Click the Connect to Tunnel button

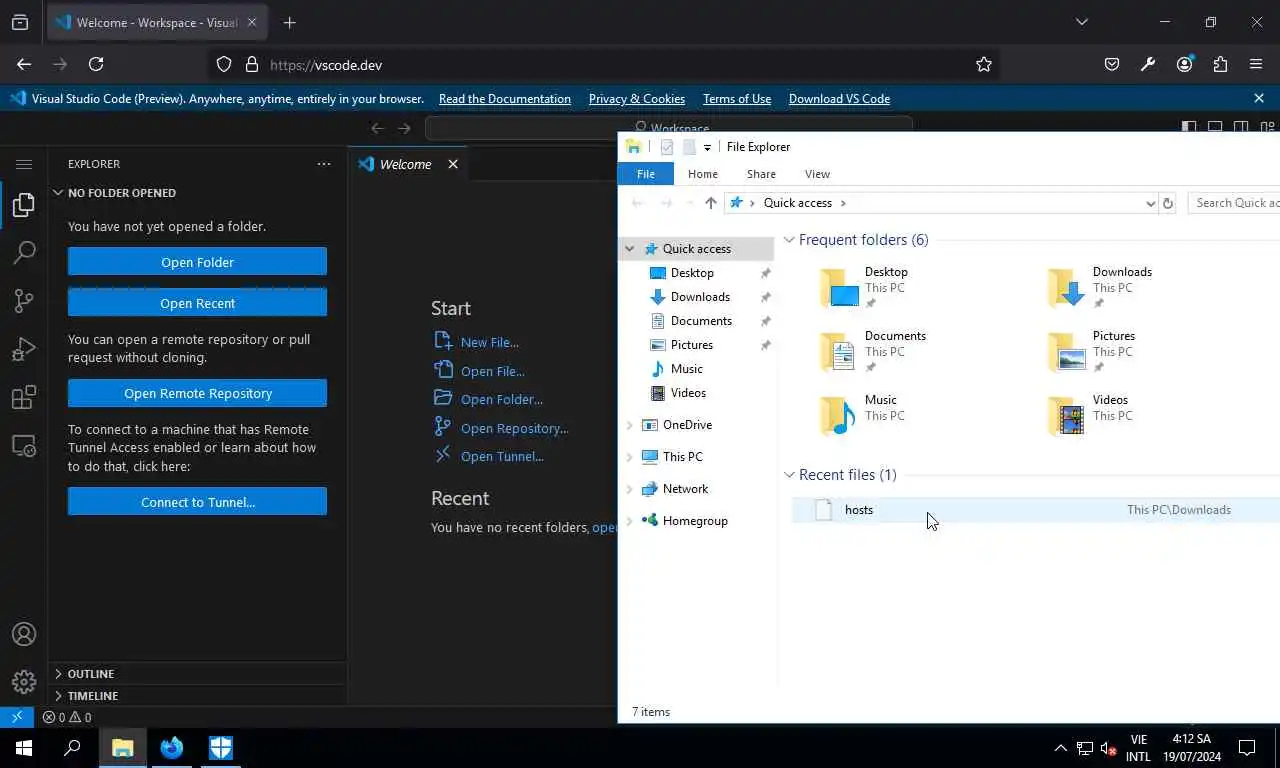click(197, 502)
